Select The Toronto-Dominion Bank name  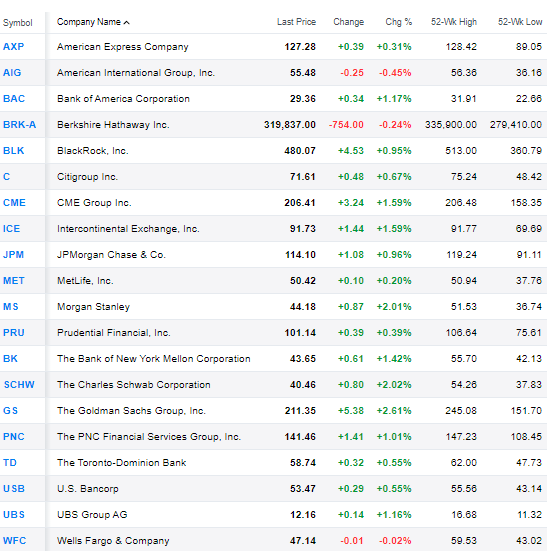click(x=122, y=463)
